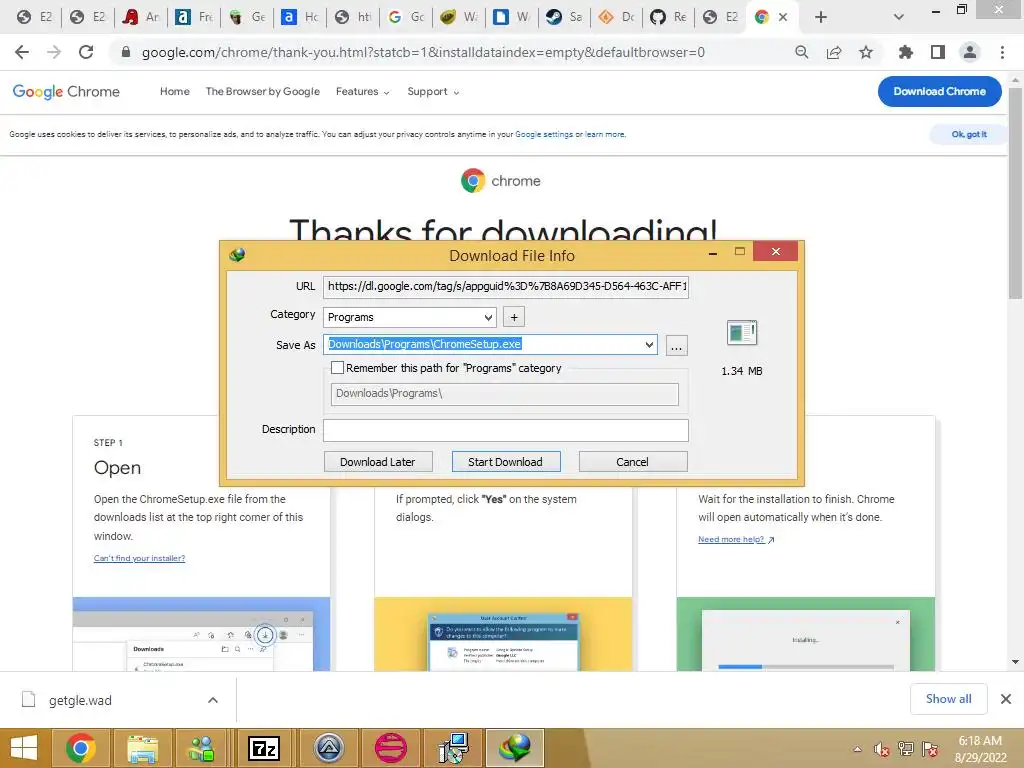This screenshot has width=1024, height=768.
Task: Close the active Chrome thank-you tab
Action: point(783,17)
